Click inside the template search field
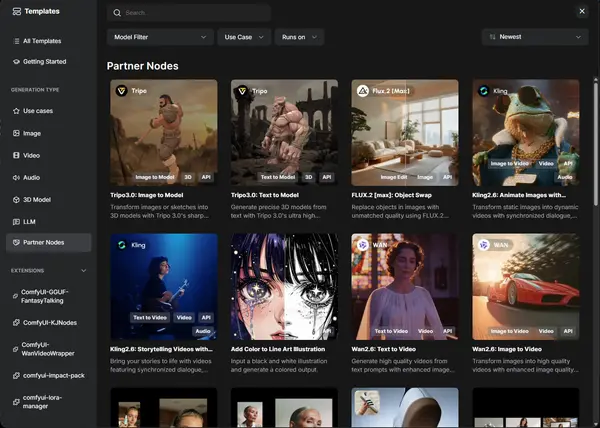The height and width of the screenshot is (428, 600). 189,13
